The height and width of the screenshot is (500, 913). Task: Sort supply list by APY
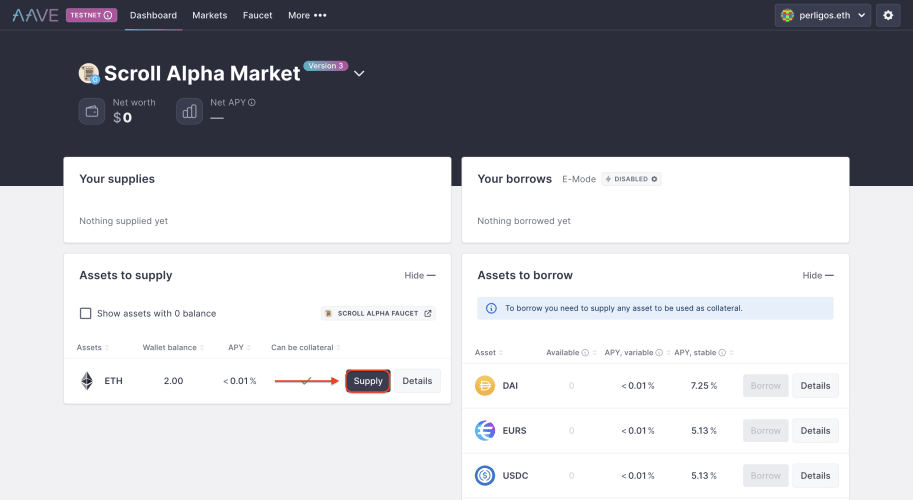239,347
